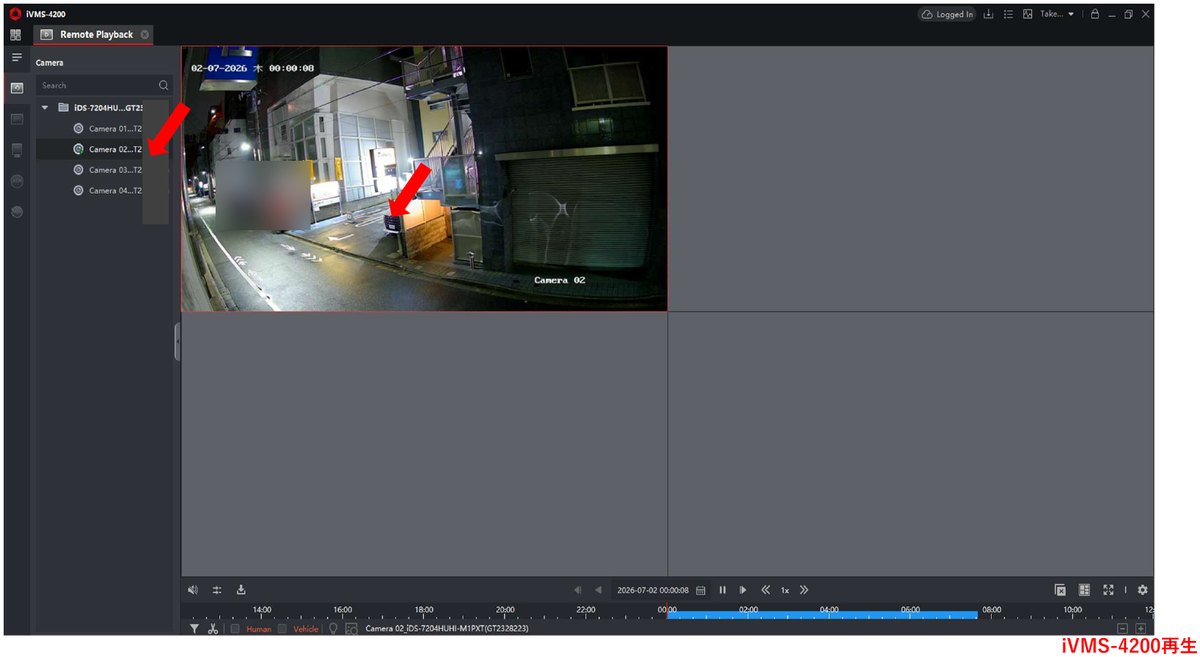Slow down playback speed
This screenshot has height=657, width=1200.
point(765,590)
